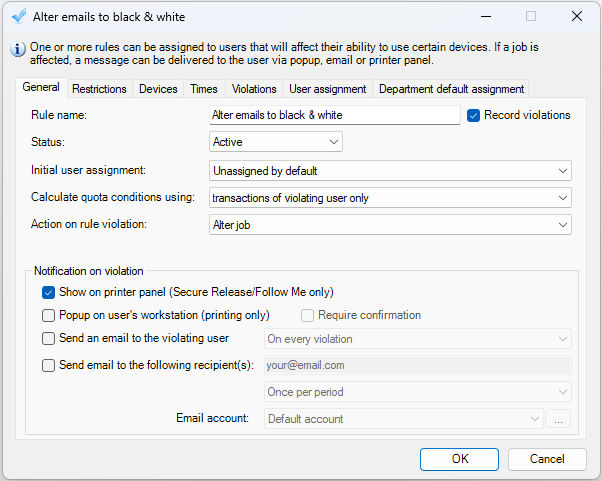This screenshot has width=602, height=481.
Task: Open the Calculate quota conditions dropdown
Action: click(390, 198)
